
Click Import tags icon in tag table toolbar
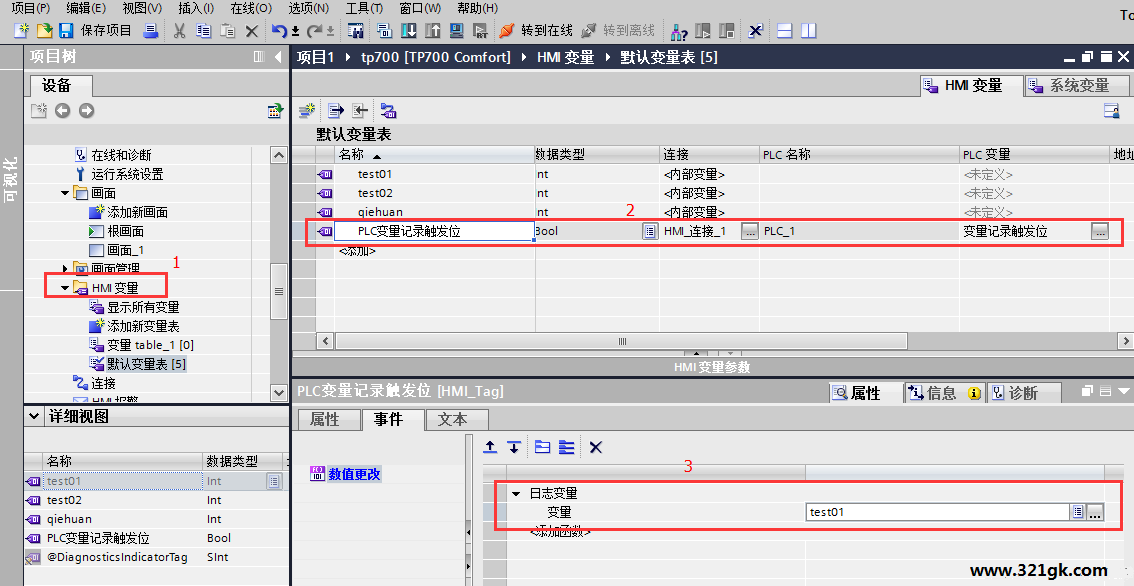tap(359, 111)
